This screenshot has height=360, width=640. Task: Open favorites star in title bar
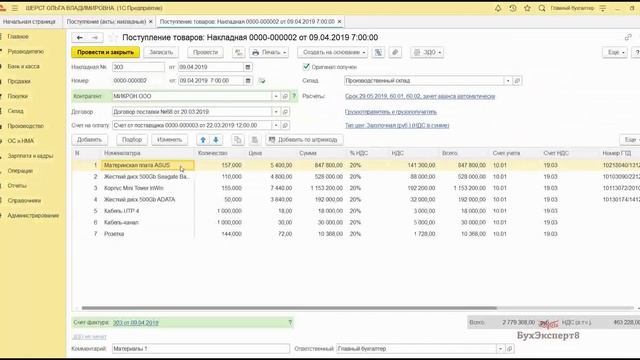point(527,8)
